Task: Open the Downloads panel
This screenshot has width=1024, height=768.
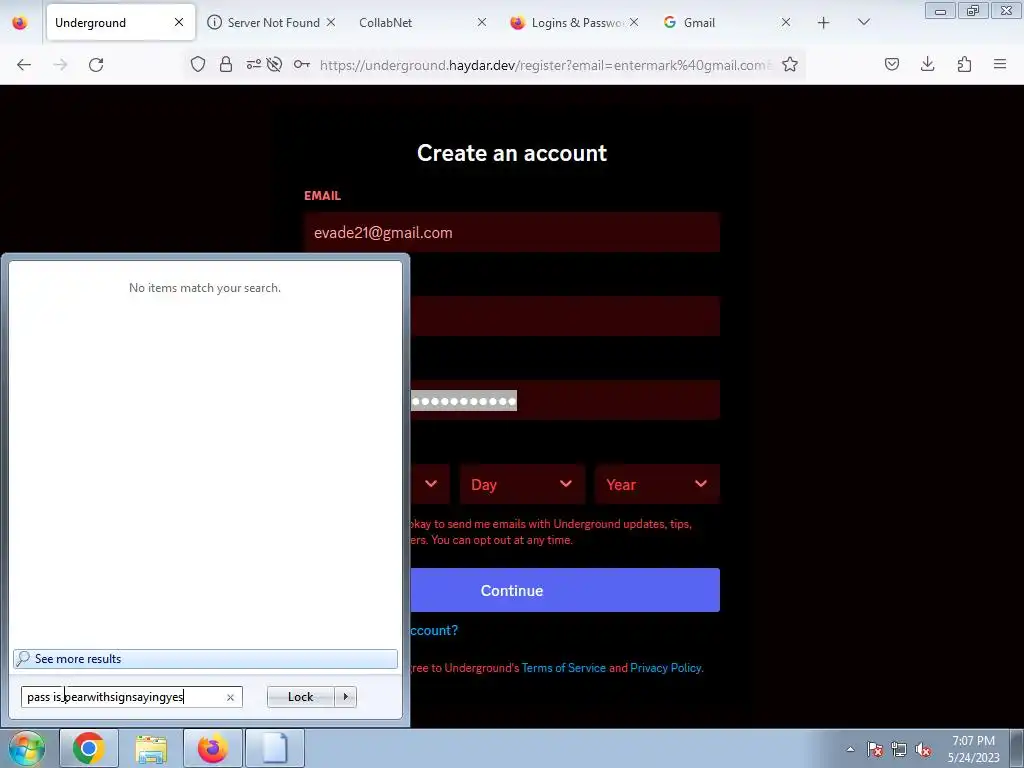Action: pos(927,64)
